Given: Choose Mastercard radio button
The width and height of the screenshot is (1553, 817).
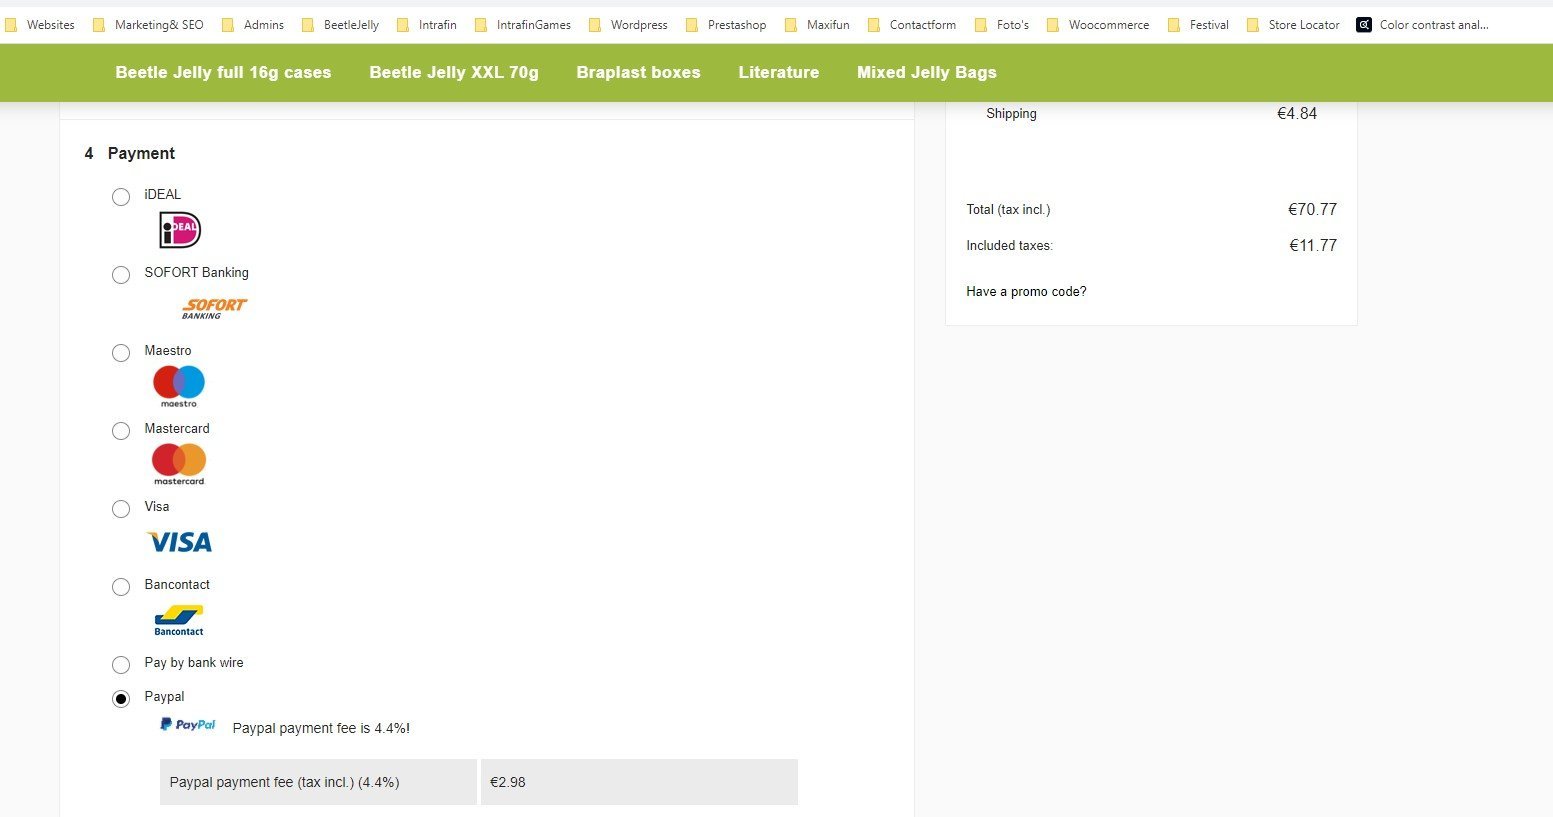Looking at the screenshot, I should (121, 431).
